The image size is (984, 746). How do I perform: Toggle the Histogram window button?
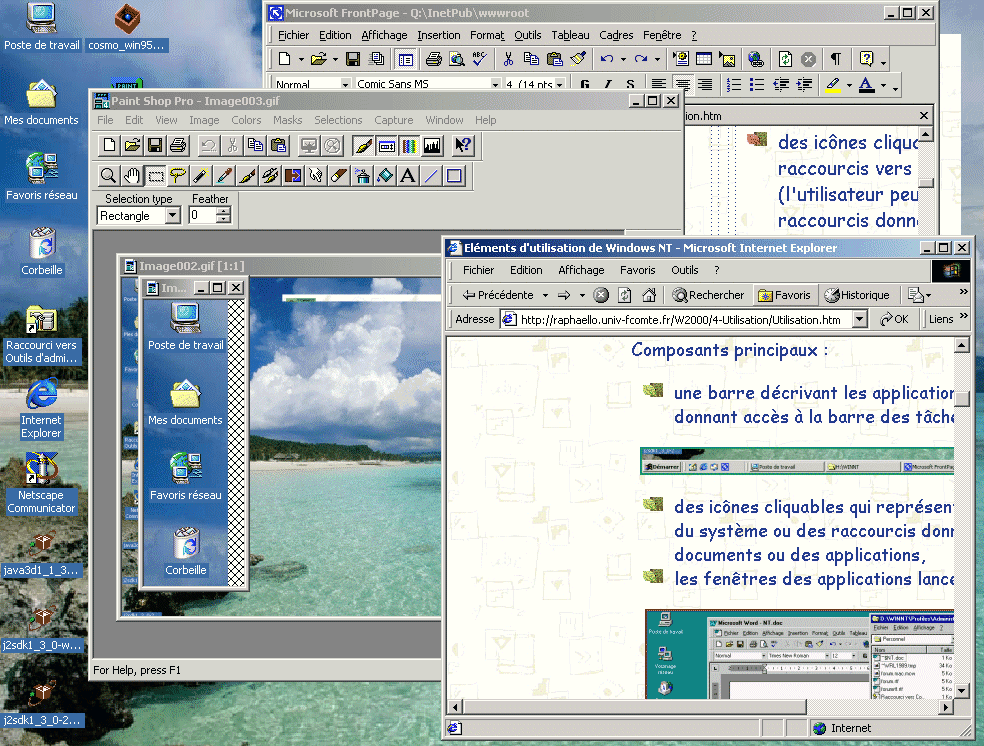(x=432, y=146)
